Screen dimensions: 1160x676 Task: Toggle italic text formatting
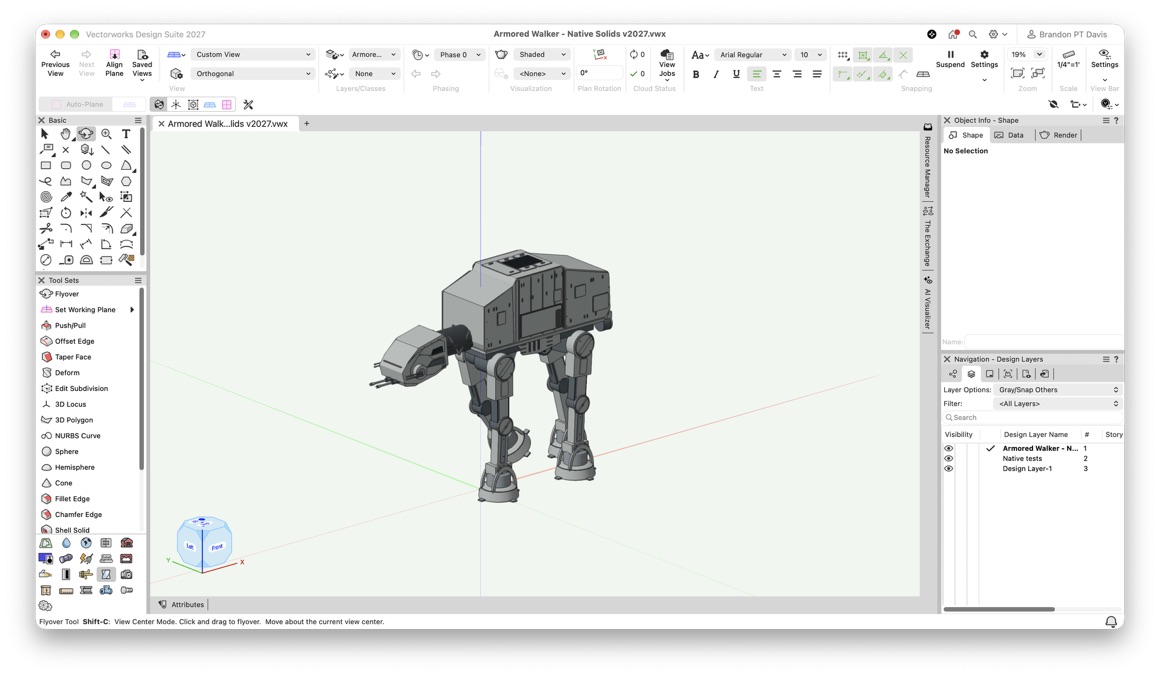coord(715,74)
